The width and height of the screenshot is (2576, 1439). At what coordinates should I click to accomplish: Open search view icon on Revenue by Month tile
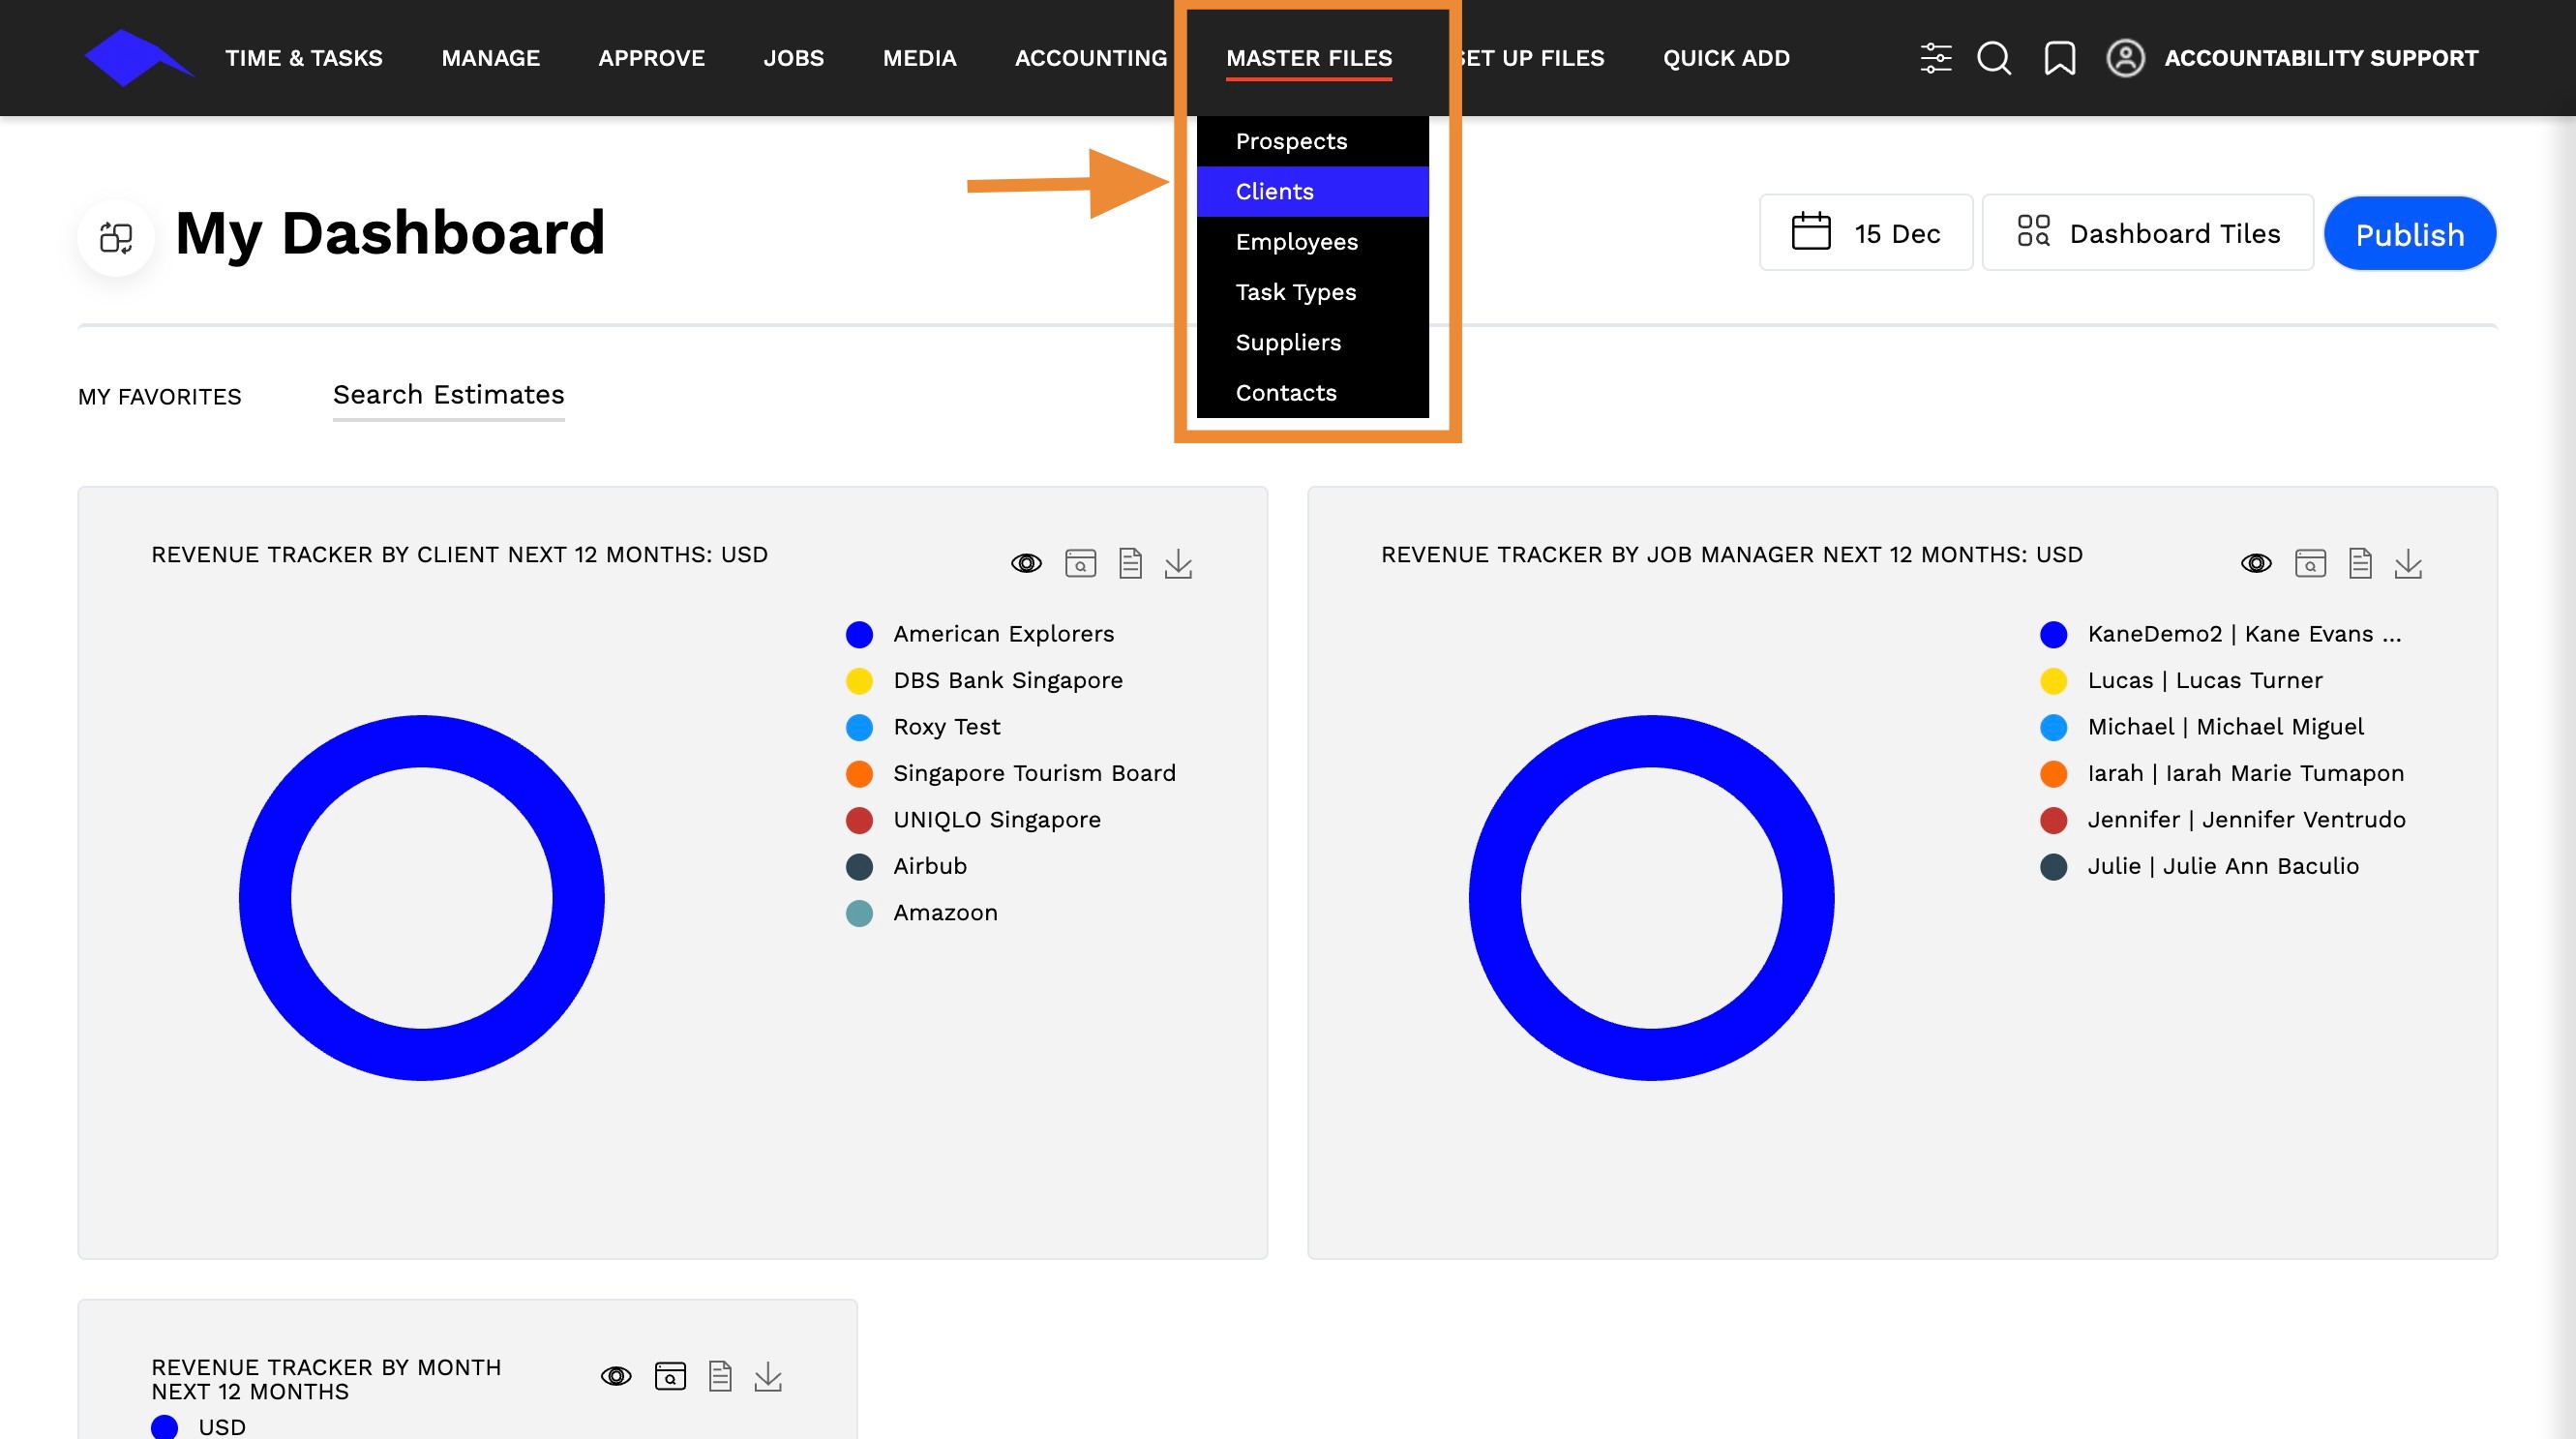[670, 1377]
